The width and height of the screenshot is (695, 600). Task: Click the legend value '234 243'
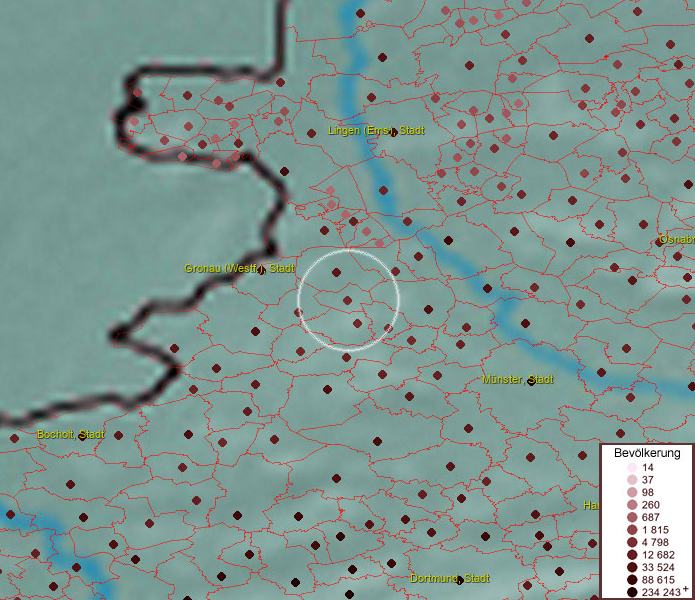[x=661, y=592]
